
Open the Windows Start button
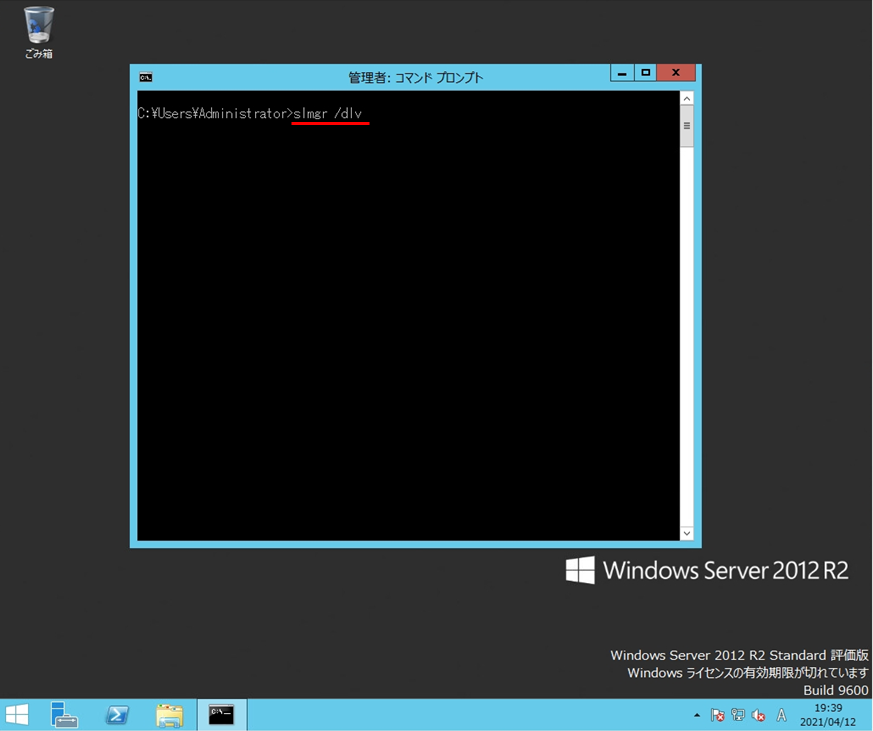coord(17,714)
